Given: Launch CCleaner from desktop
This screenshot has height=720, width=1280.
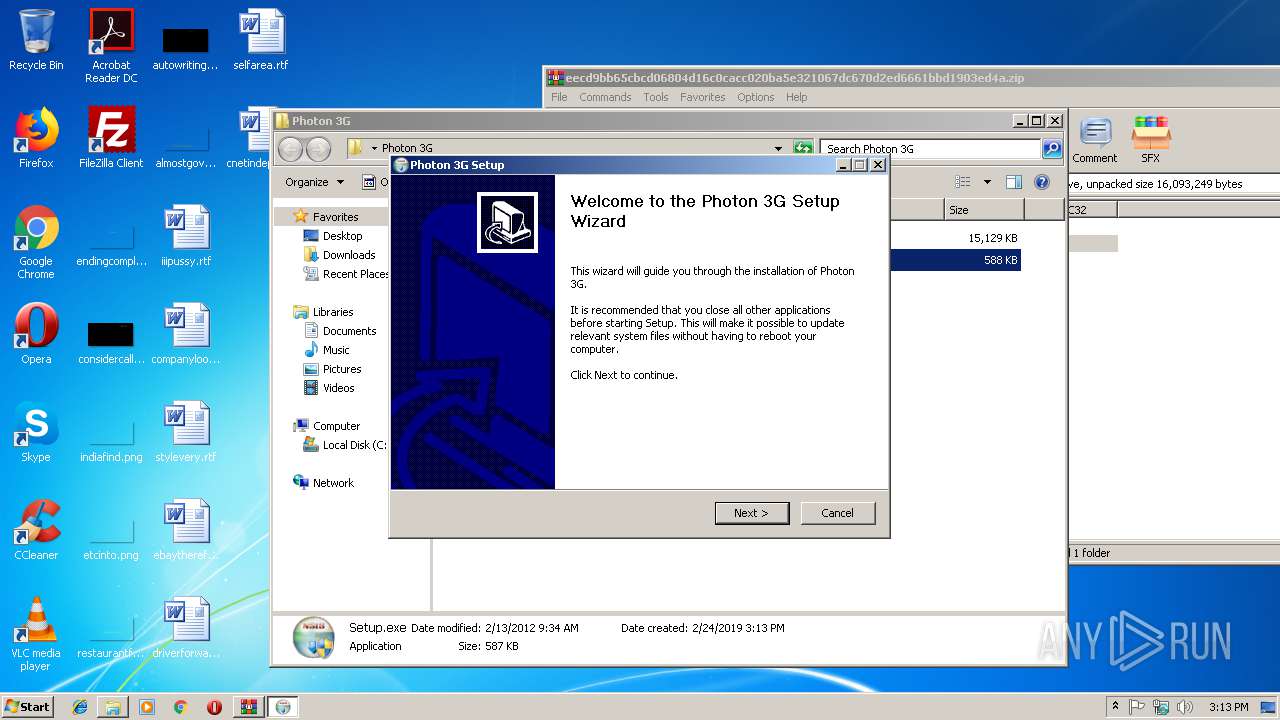Looking at the screenshot, I should pyautogui.click(x=36, y=530).
